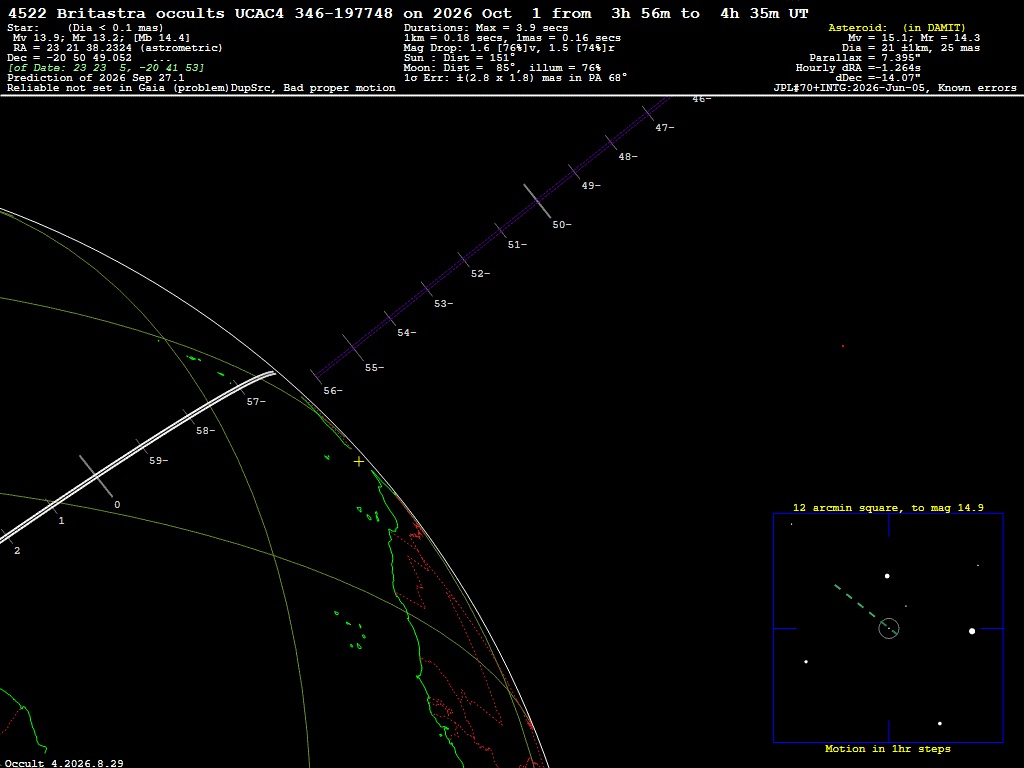
Task: Click the Motion in 1hr steps caption
Action: (x=888, y=748)
